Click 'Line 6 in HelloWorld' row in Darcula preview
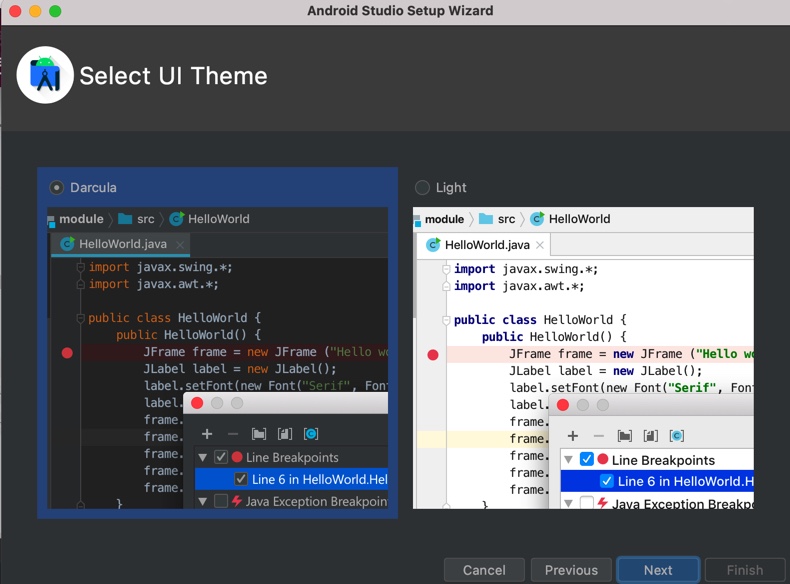This screenshot has width=790, height=584. pyautogui.click(x=291, y=479)
